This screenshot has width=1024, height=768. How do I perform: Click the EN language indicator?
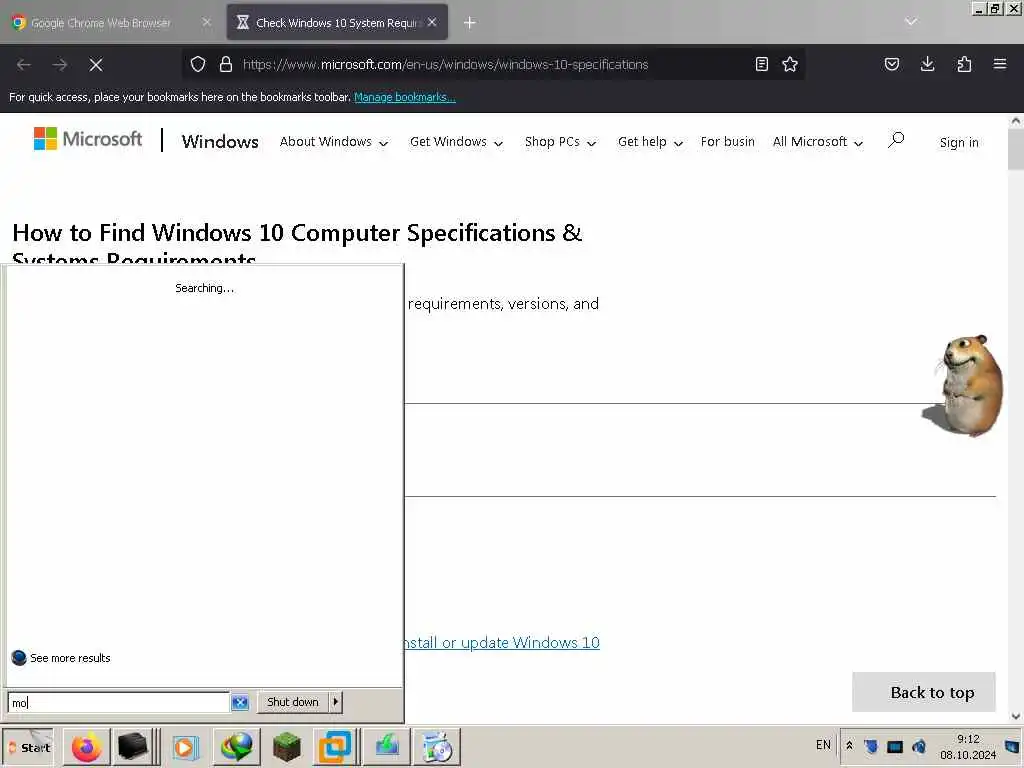823,745
